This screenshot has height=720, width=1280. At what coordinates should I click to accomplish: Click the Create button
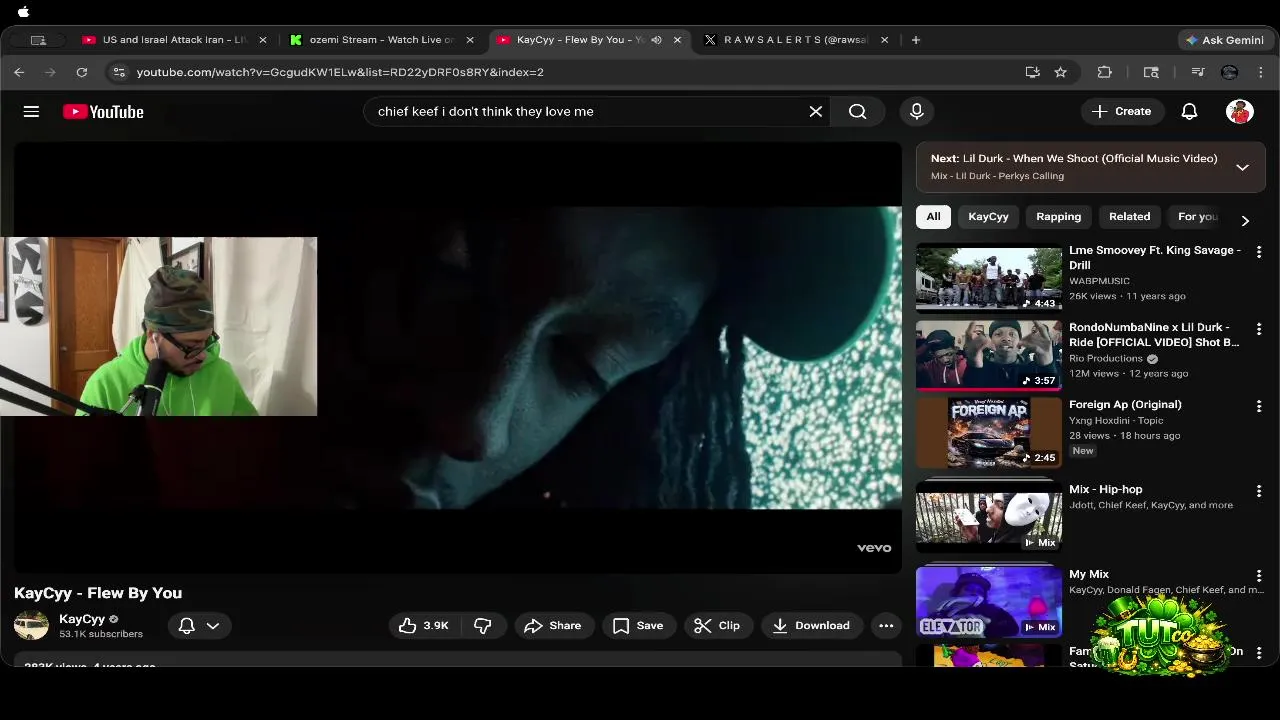1121,111
